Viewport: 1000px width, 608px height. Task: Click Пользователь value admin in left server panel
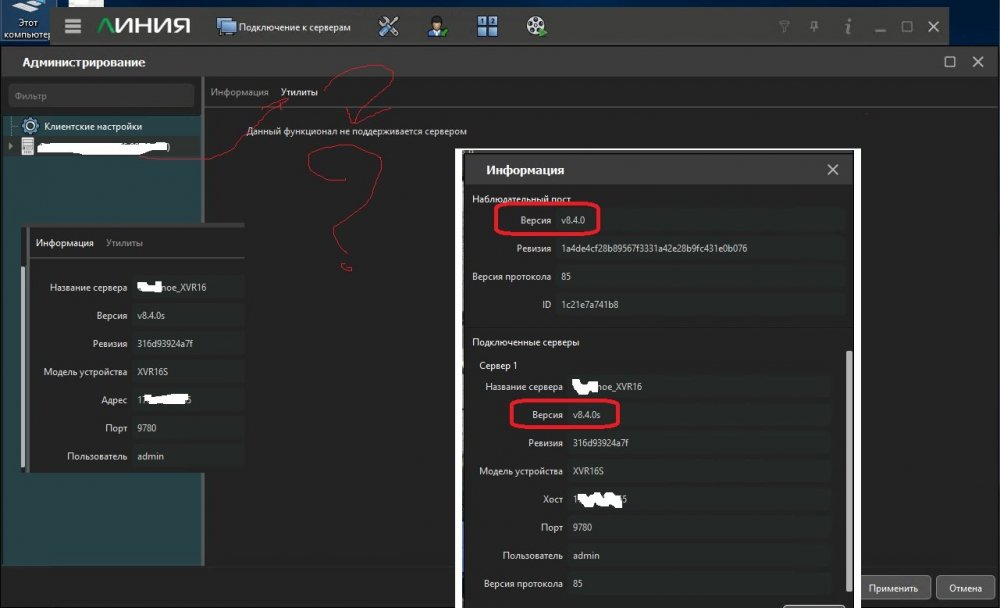151,456
